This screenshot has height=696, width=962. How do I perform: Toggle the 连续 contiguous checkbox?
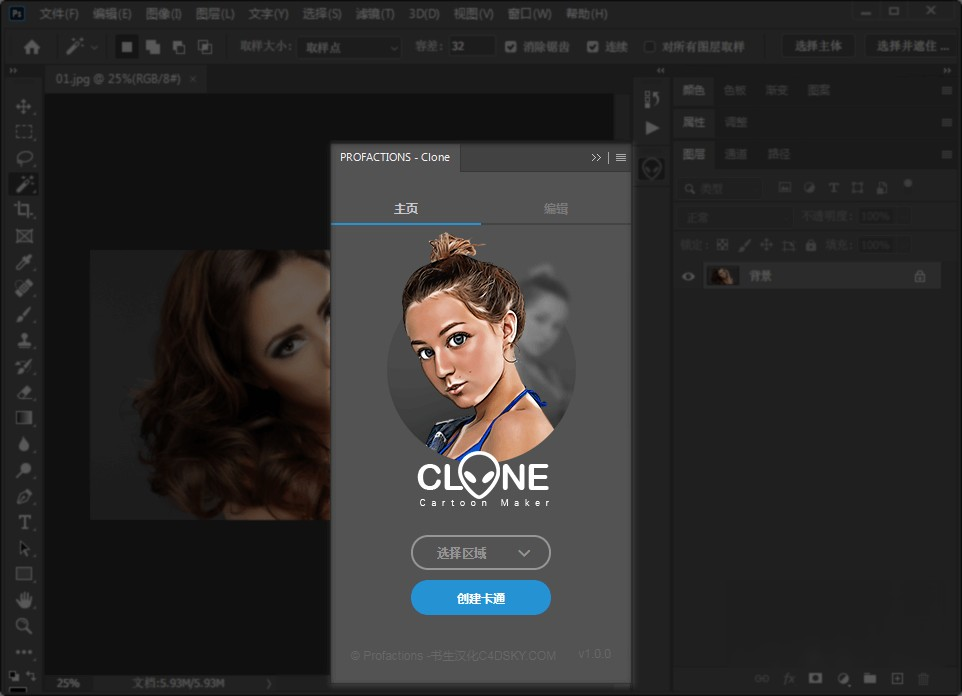pyautogui.click(x=592, y=47)
